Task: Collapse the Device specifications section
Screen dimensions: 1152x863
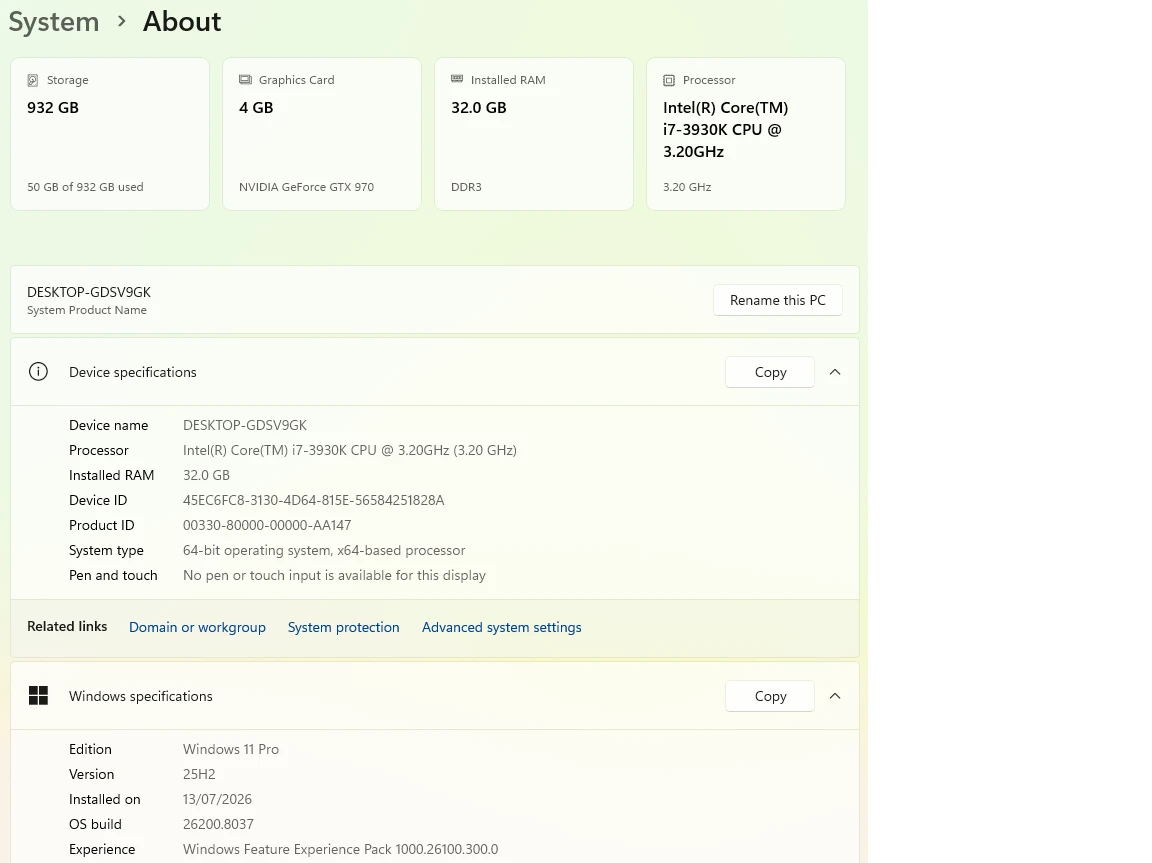Action: coord(835,372)
